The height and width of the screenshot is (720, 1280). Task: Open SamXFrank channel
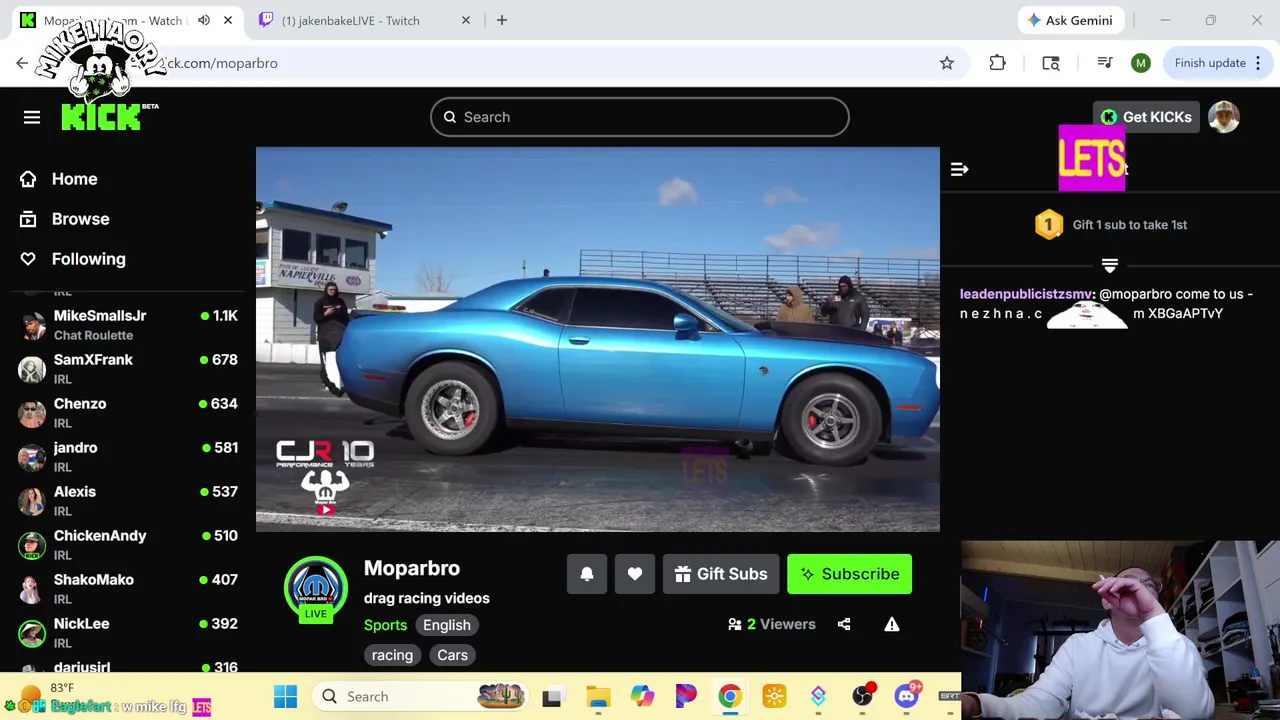click(128, 369)
